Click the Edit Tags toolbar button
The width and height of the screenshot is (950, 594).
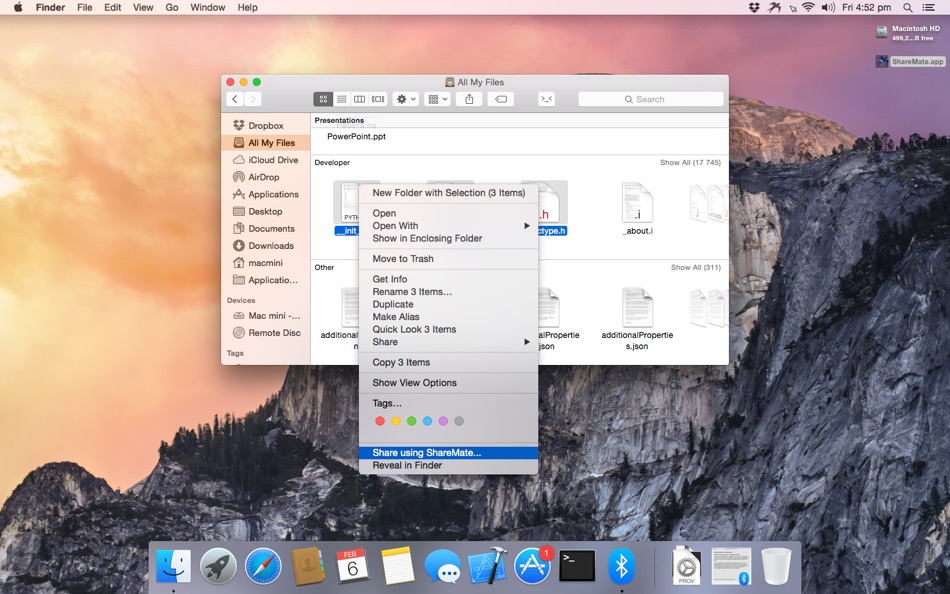(x=501, y=99)
